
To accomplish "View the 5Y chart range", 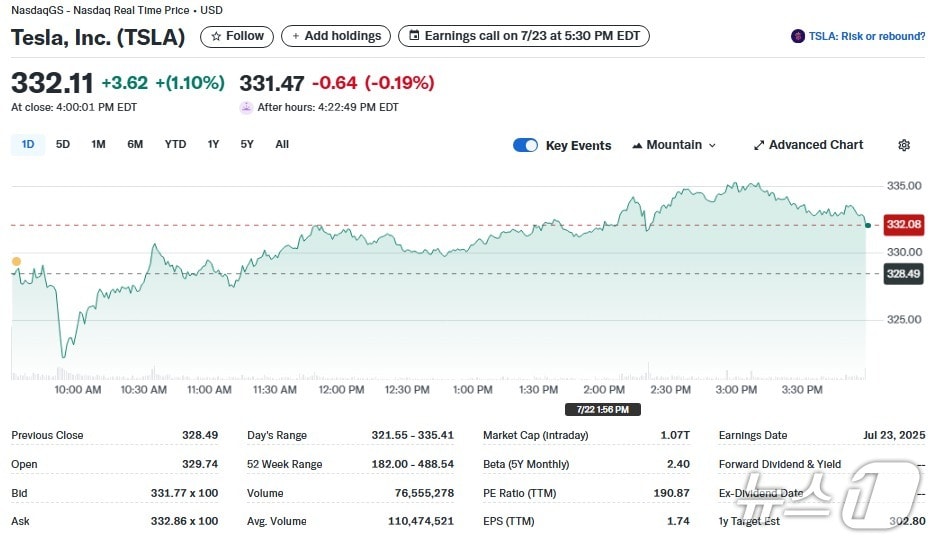I will 247,144.
